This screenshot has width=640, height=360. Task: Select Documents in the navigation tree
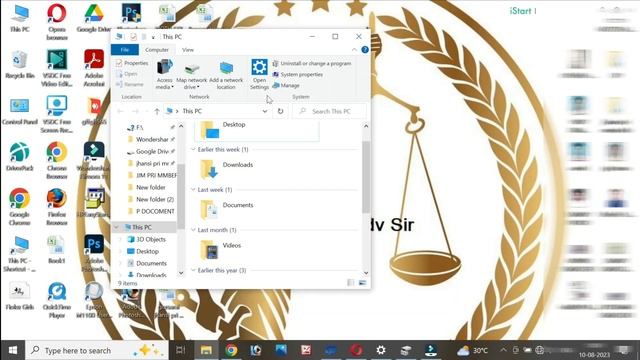click(x=147, y=264)
